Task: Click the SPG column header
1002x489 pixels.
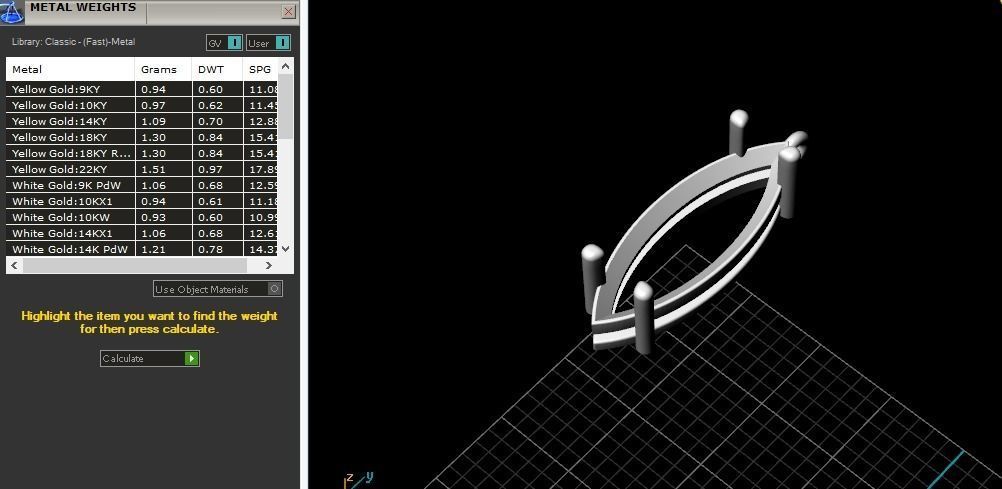Action: click(x=260, y=69)
